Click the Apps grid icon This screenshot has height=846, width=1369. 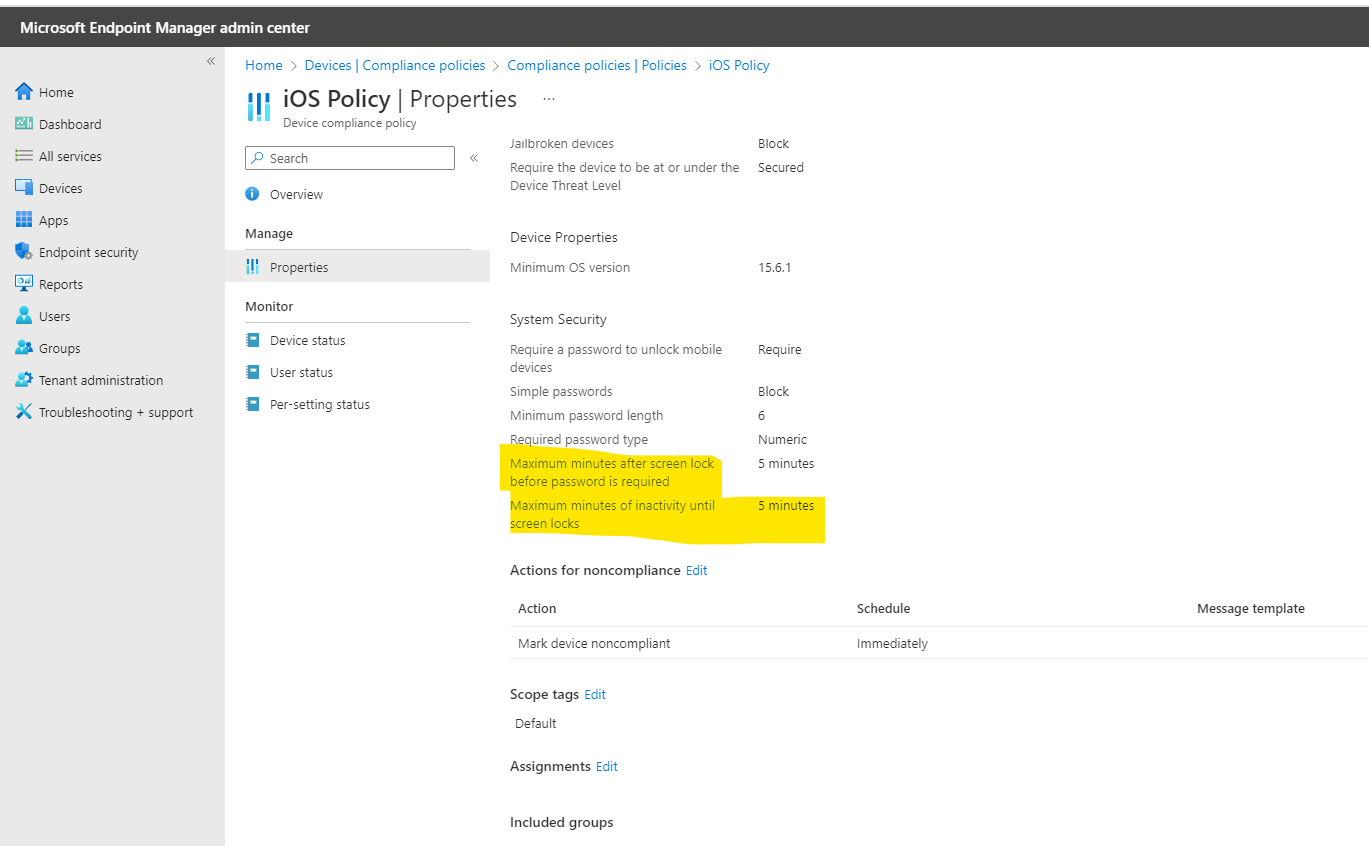click(x=24, y=220)
